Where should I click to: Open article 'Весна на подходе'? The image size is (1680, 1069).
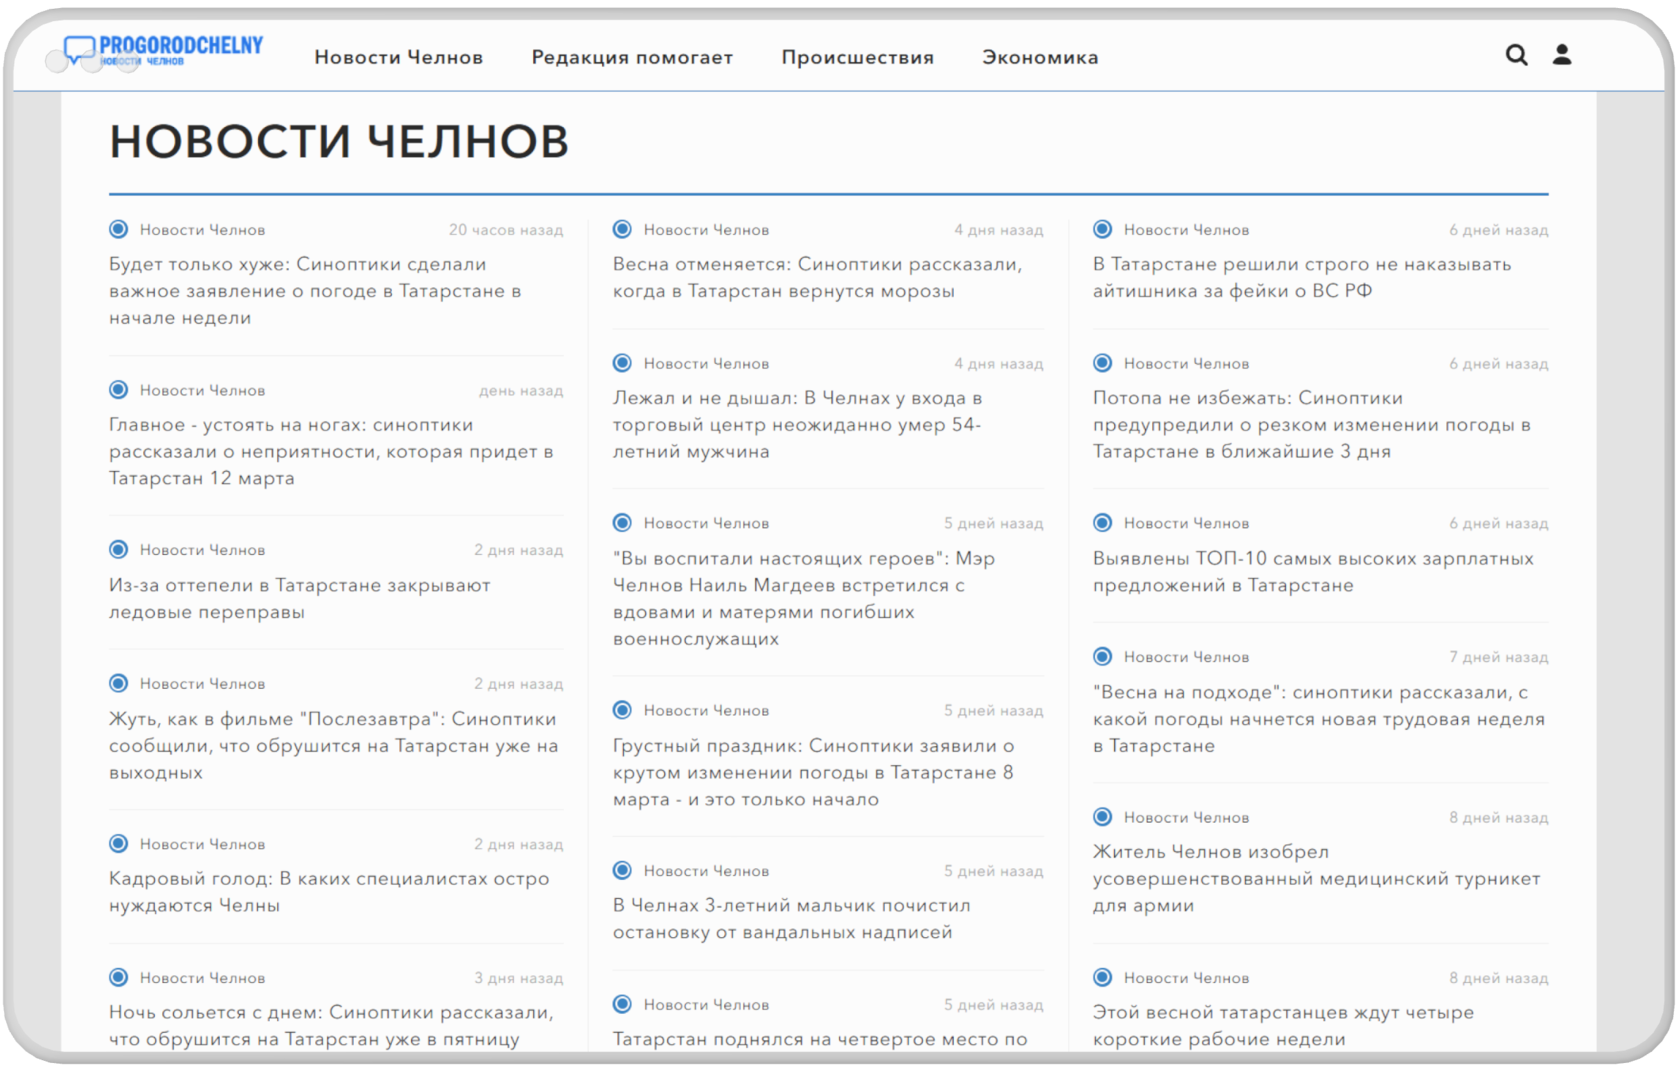(1319, 719)
